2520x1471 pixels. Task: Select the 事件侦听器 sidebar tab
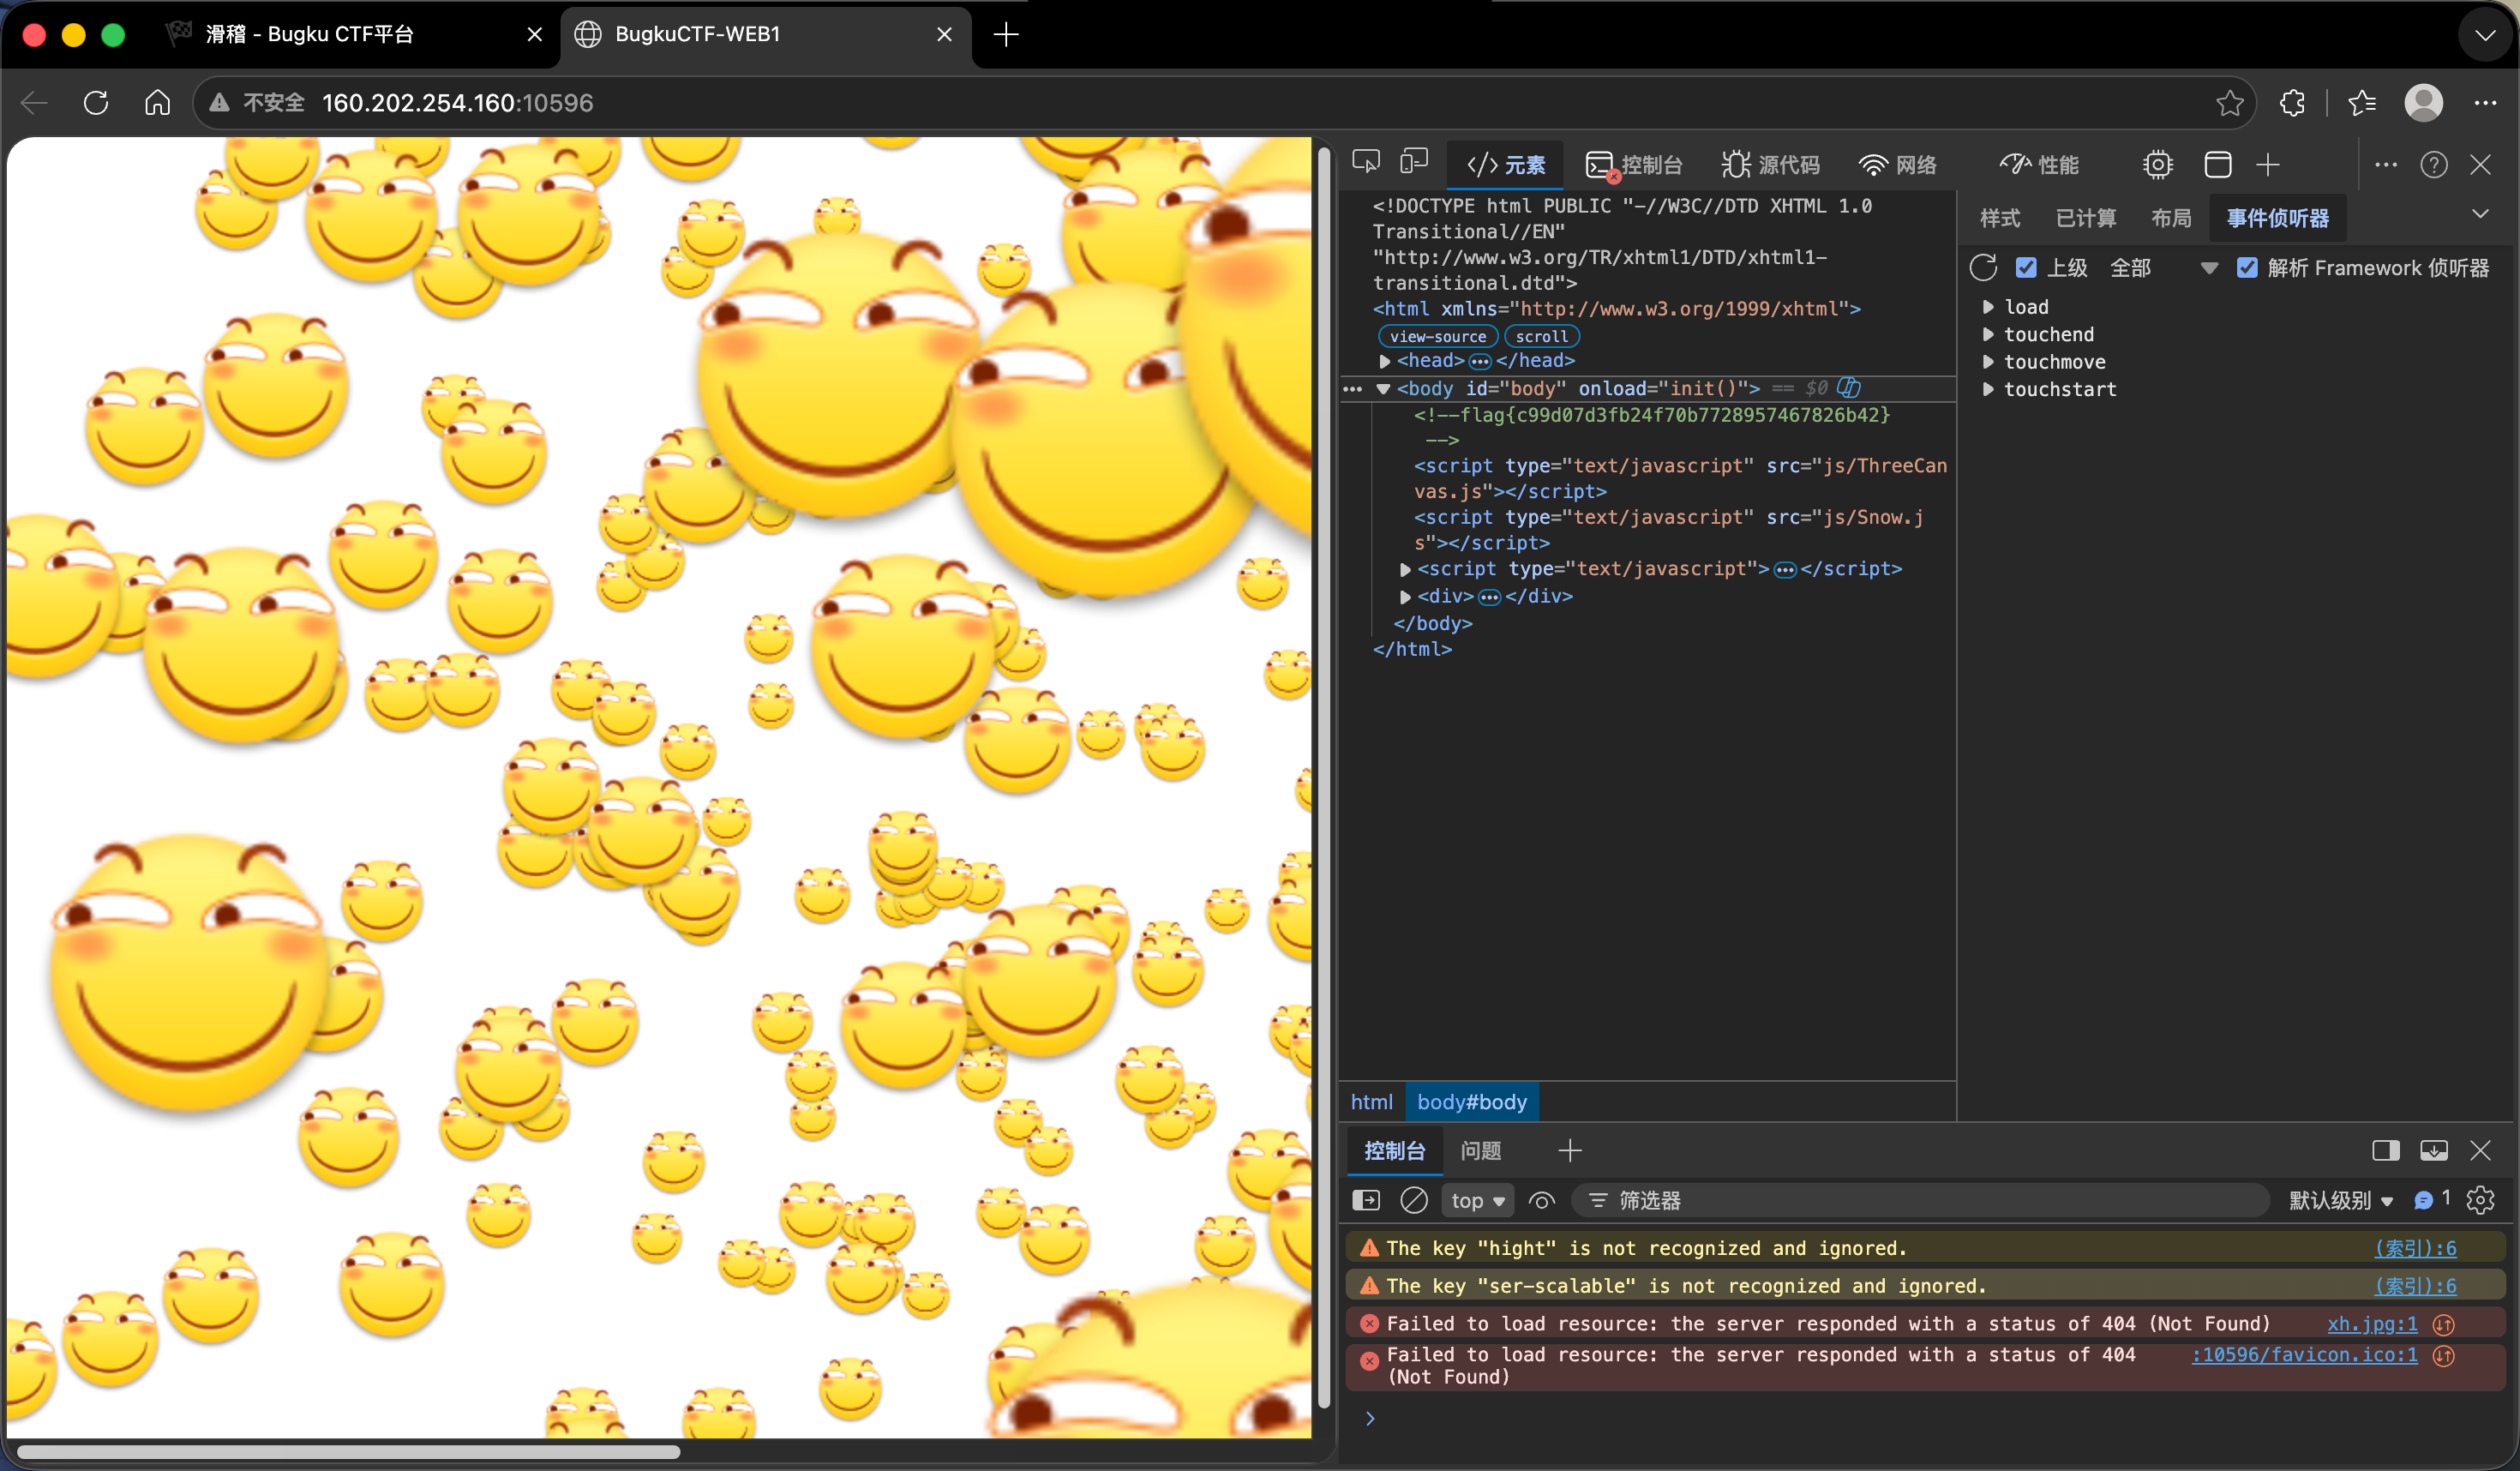click(x=2278, y=218)
